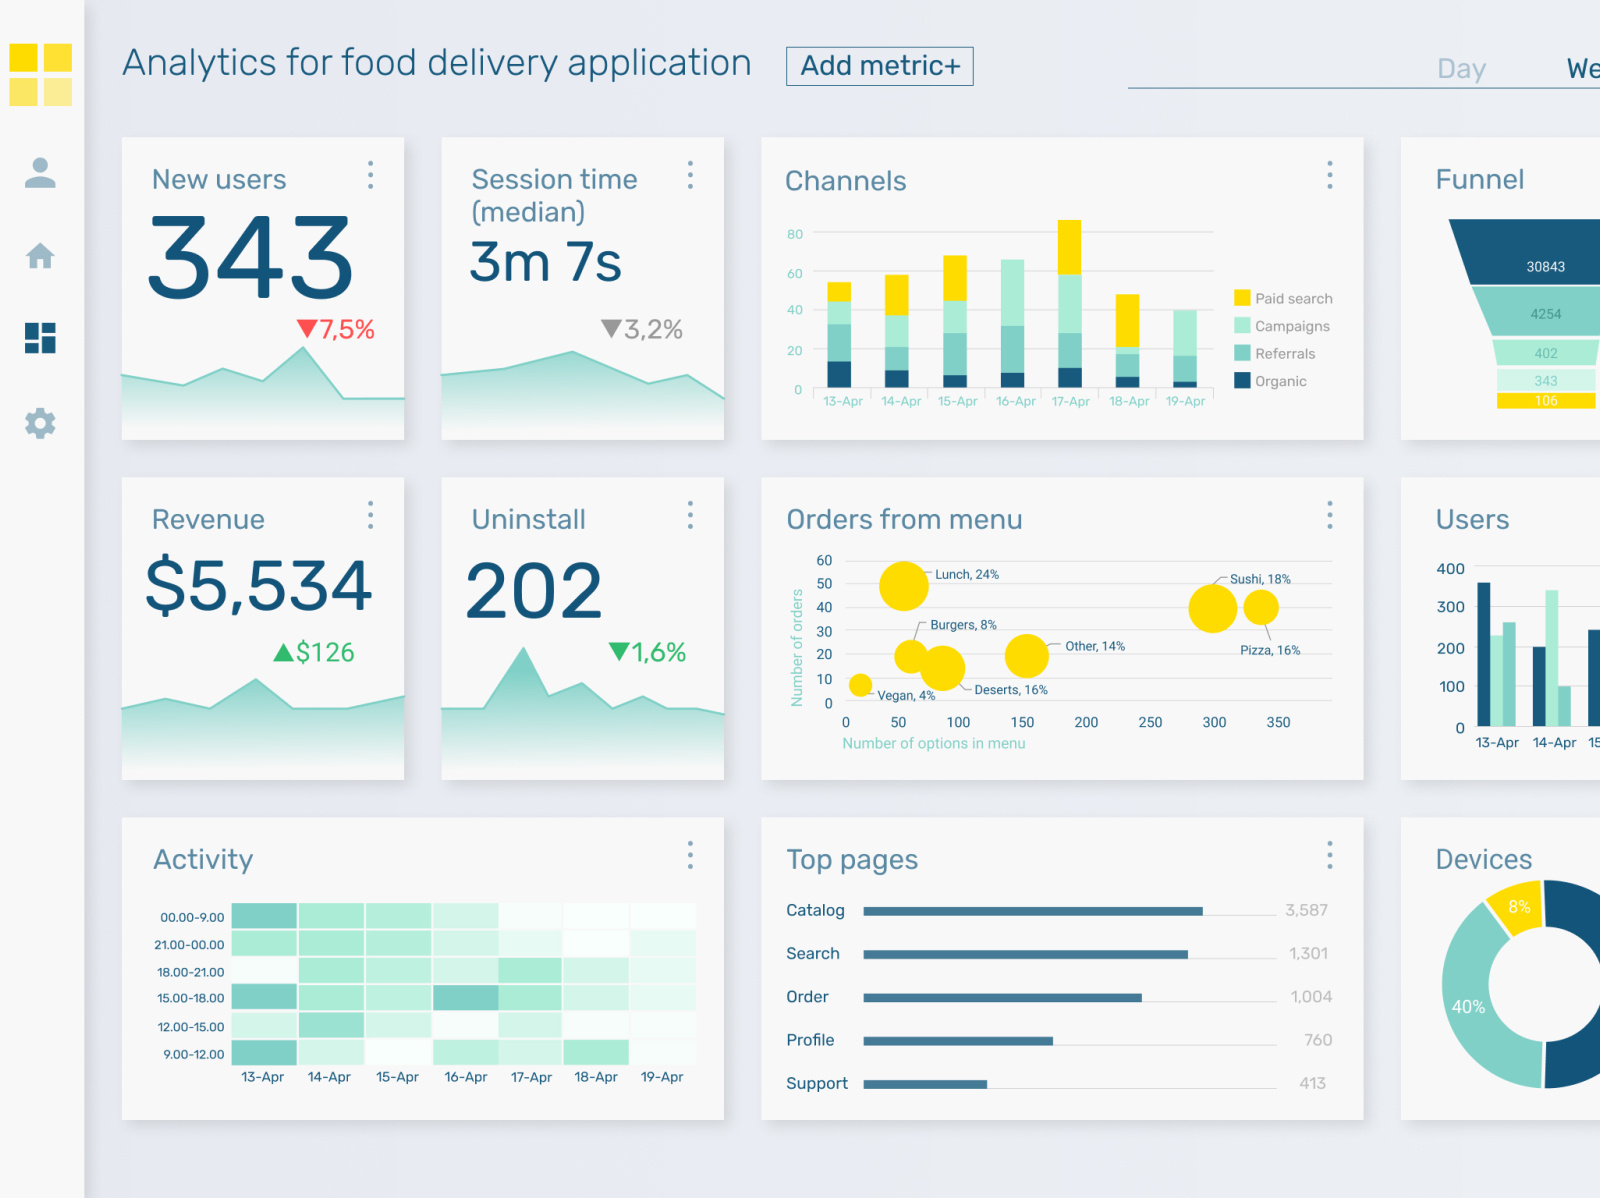Open the Devices card overflow menu
Image resolution: width=1600 pixels, height=1198 pixels.
tap(1594, 855)
